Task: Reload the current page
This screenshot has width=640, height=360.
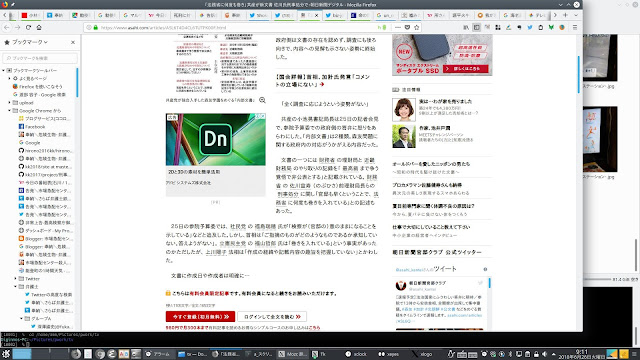Action: tap(28, 27)
